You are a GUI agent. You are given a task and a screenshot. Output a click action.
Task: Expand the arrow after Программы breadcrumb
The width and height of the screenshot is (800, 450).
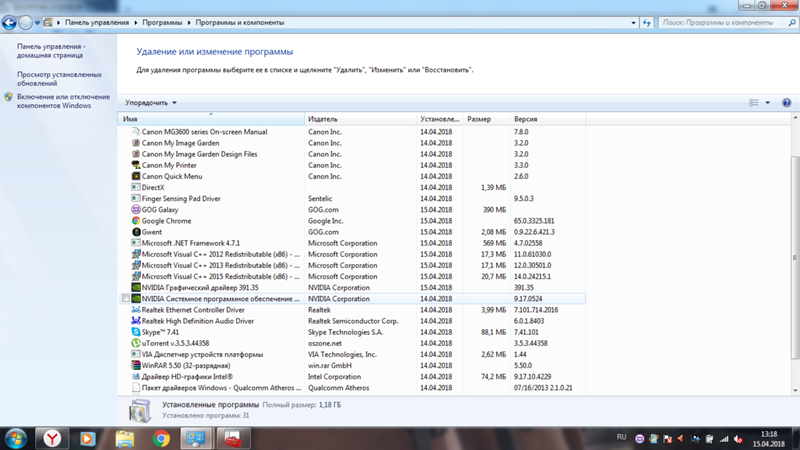[x=189, y=22]
